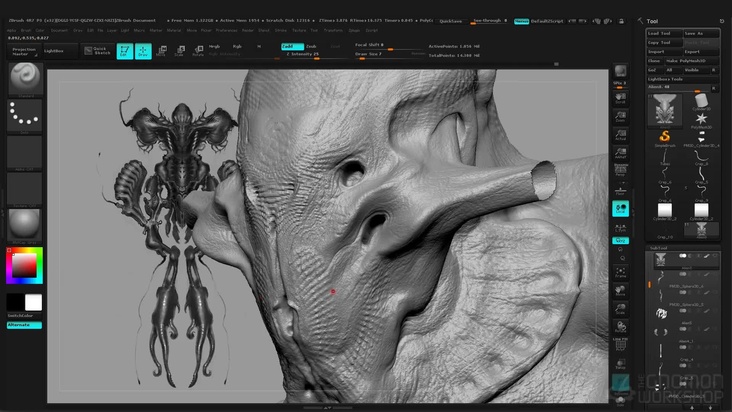The image size is (732, 412).
Task: Open the Color menu
Action: (40, 30)
